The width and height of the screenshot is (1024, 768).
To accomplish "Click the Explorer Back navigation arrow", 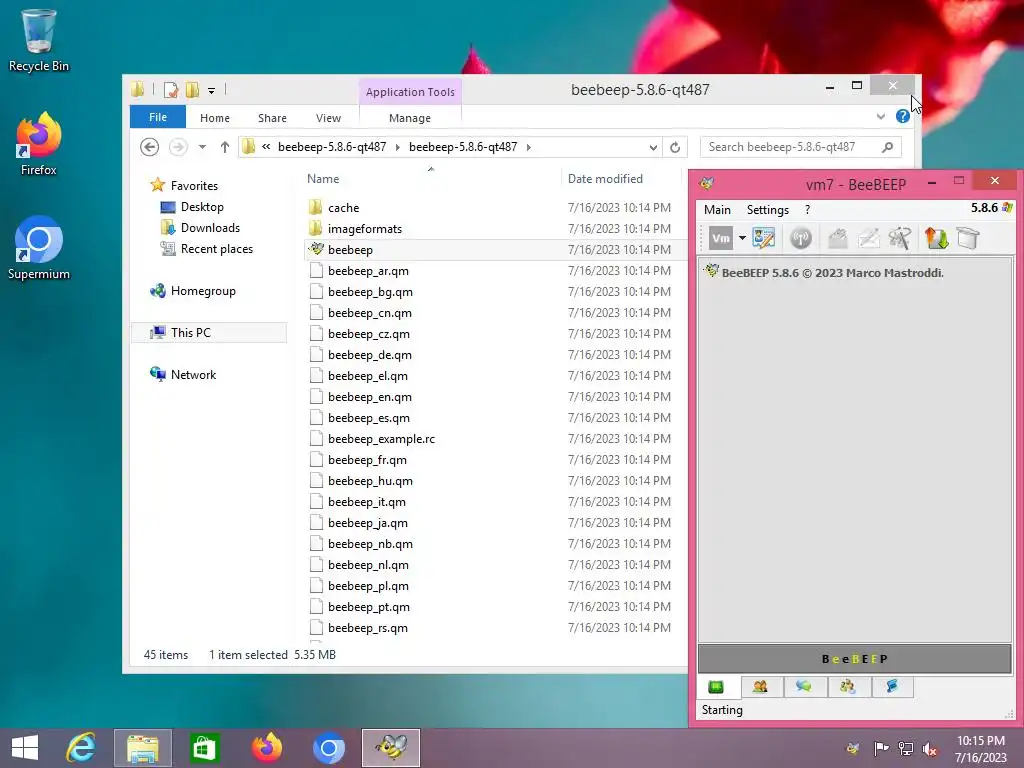I will (150, 147).
